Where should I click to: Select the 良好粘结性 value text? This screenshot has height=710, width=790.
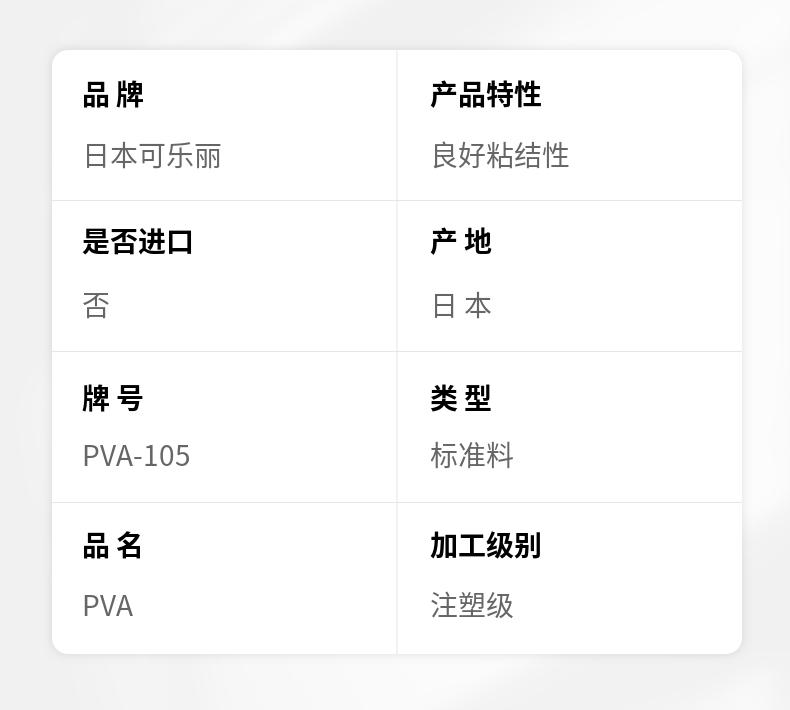[500, 156]
